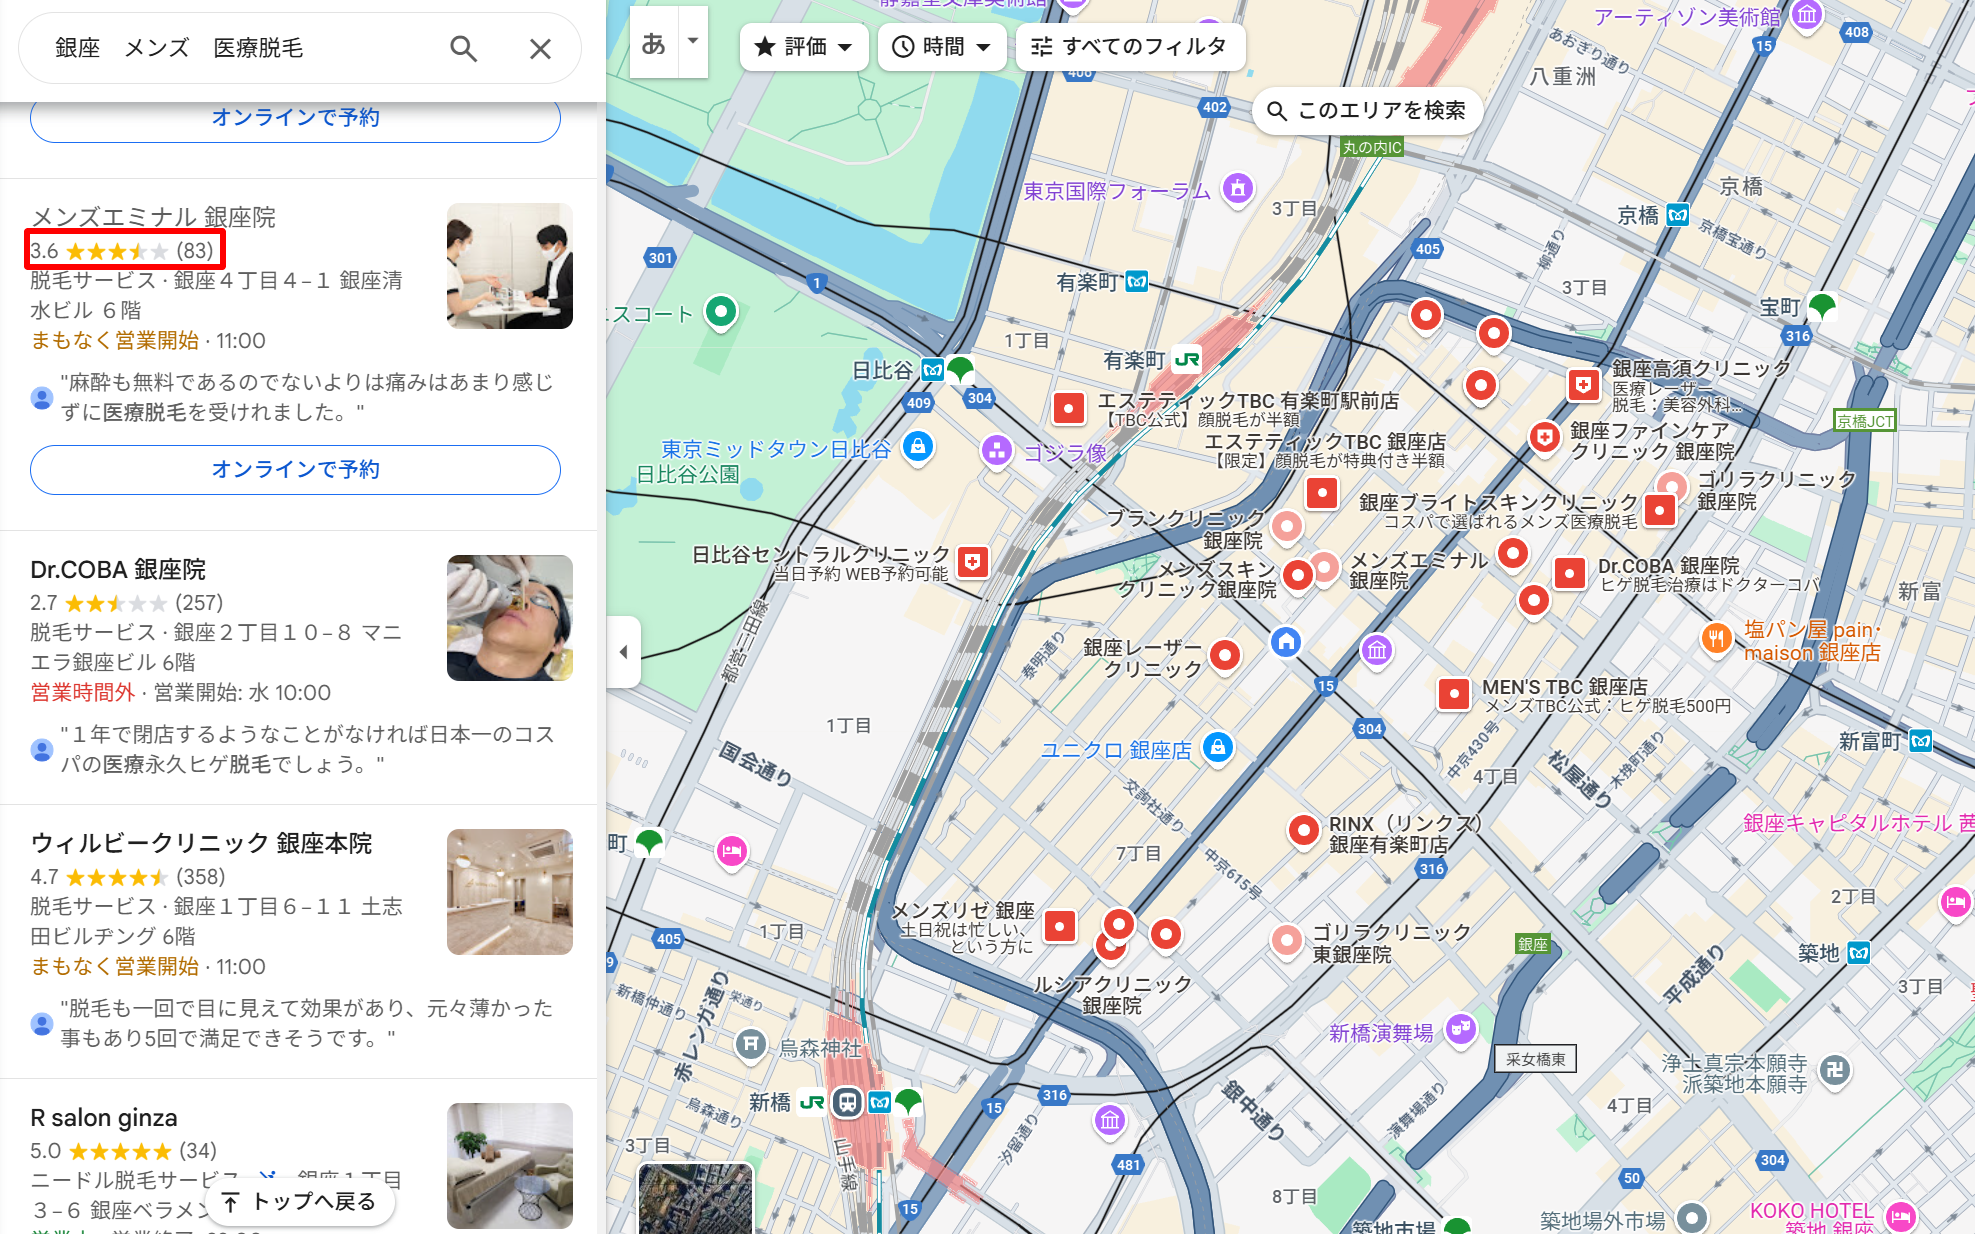Click メンズリゼ 銀座 map pin
The height and width of the screenshot is (1234, 1975).
click(x=1059, y=926)
